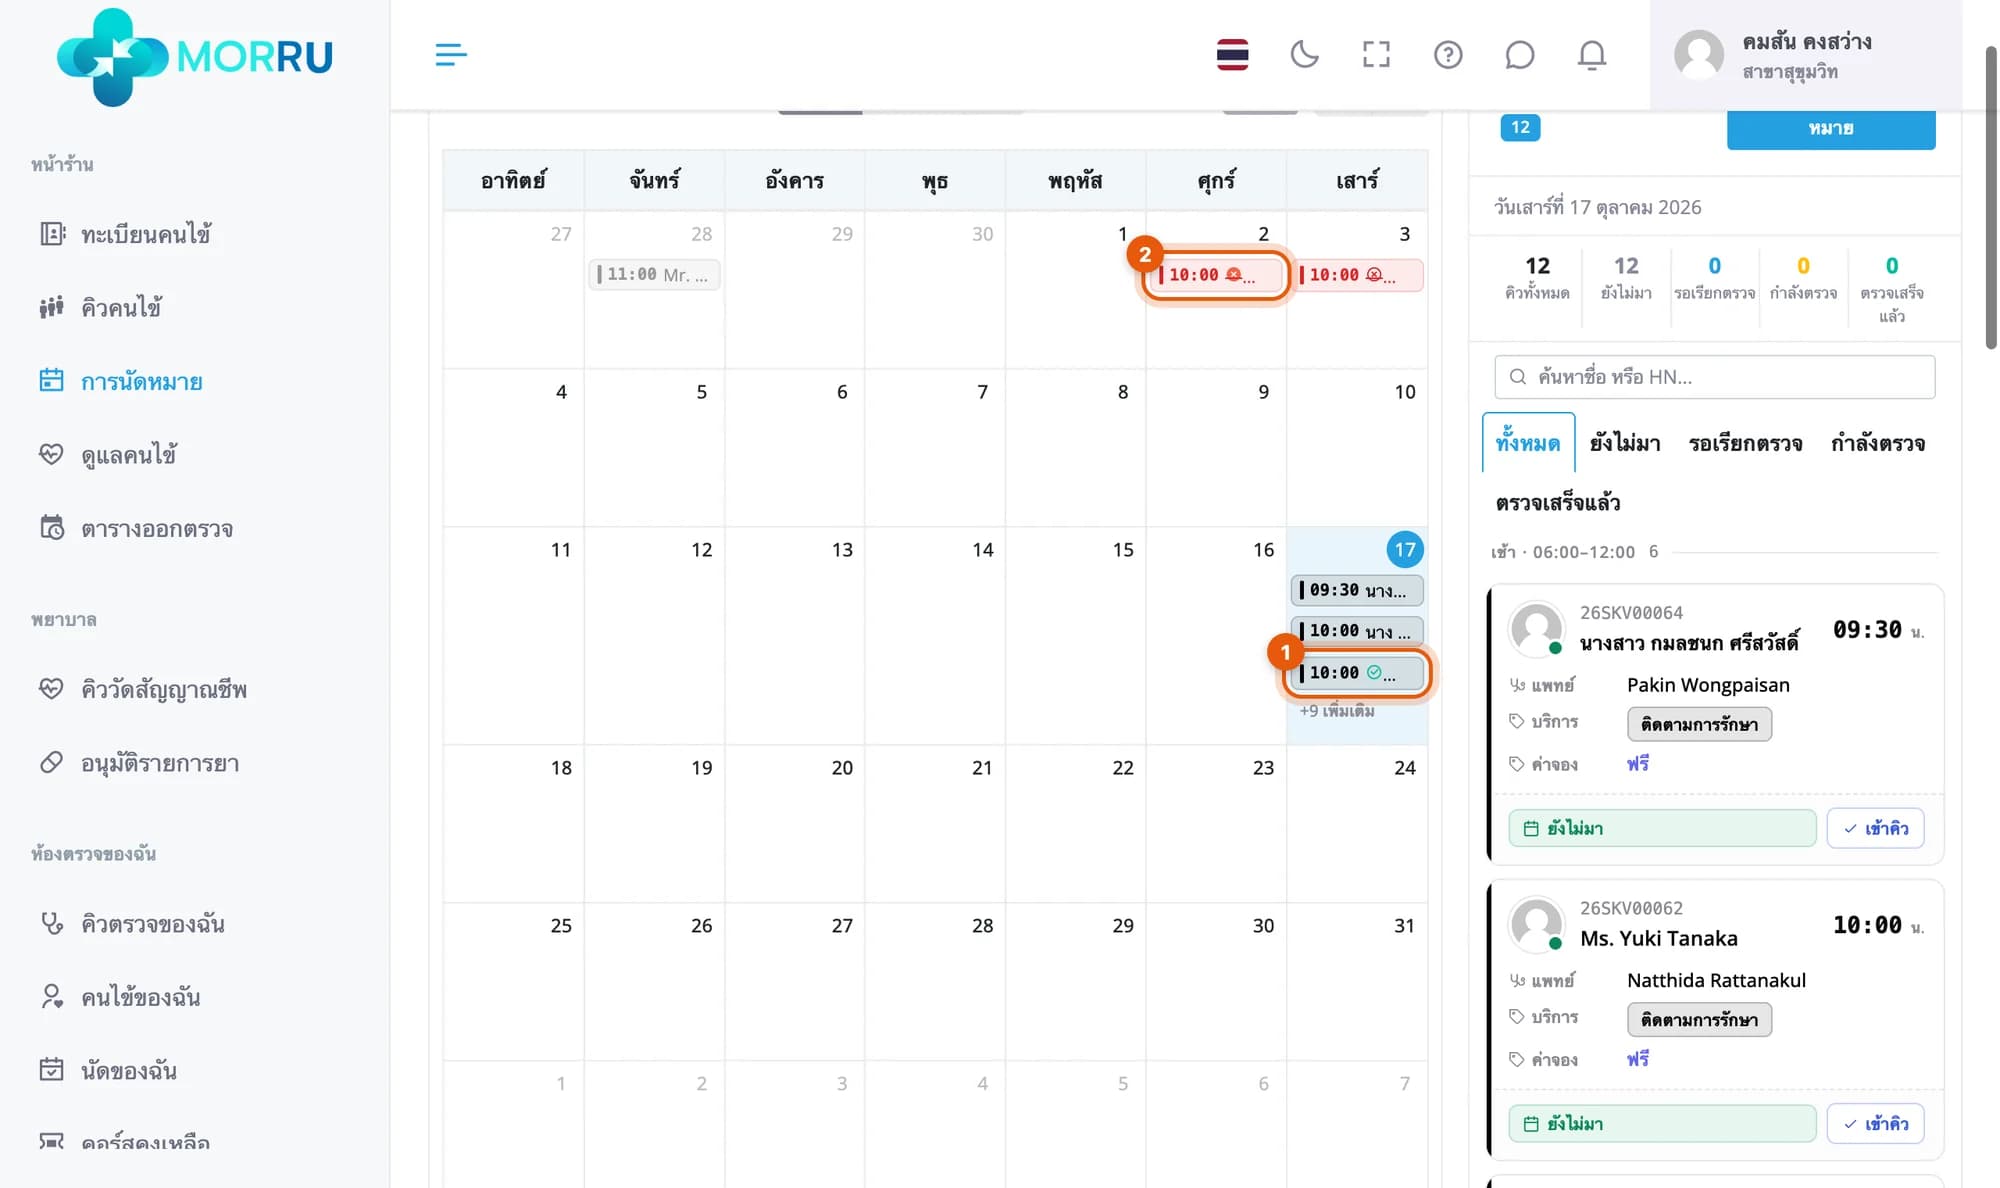Screen dimensions: 2000x1188
Task: Open the chat messages icon
Action: (1519, 54)
